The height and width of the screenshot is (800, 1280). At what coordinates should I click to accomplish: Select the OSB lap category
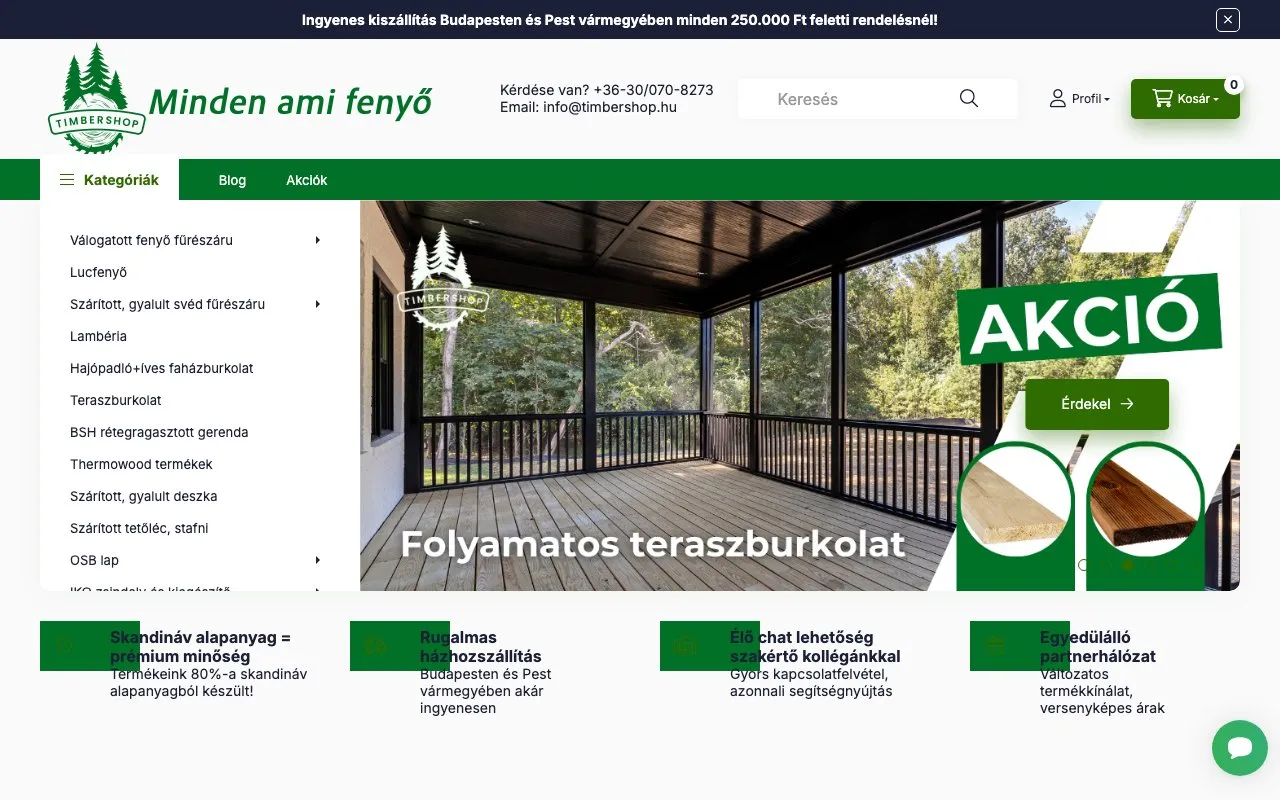coord(94,560)
